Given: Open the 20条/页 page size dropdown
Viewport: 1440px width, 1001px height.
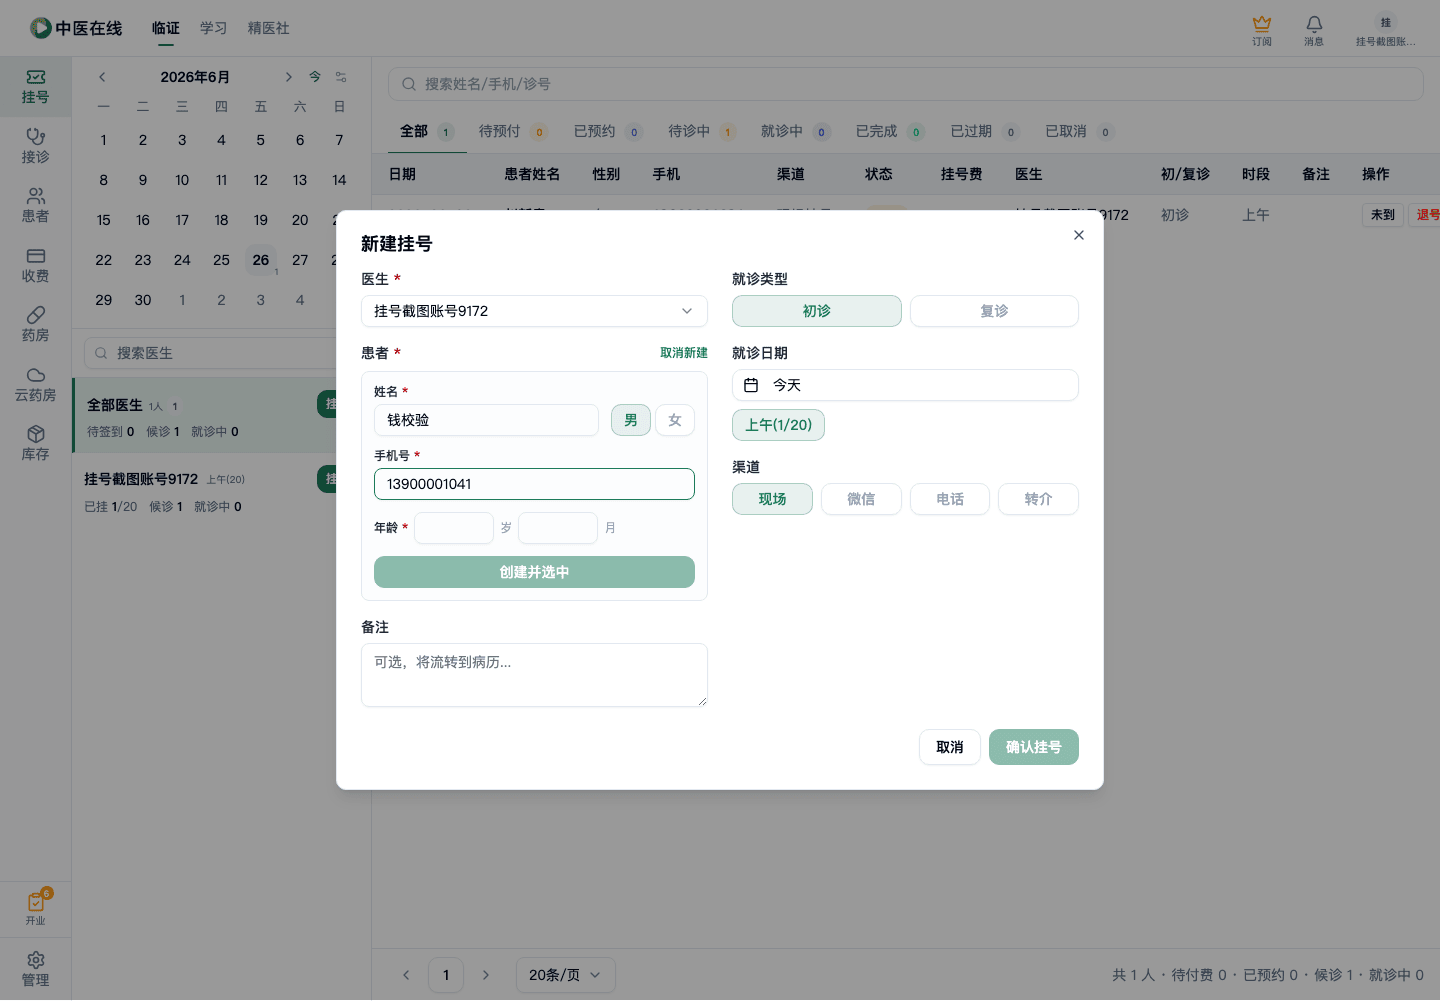Looking at the screenshot, I should (565, 975).
